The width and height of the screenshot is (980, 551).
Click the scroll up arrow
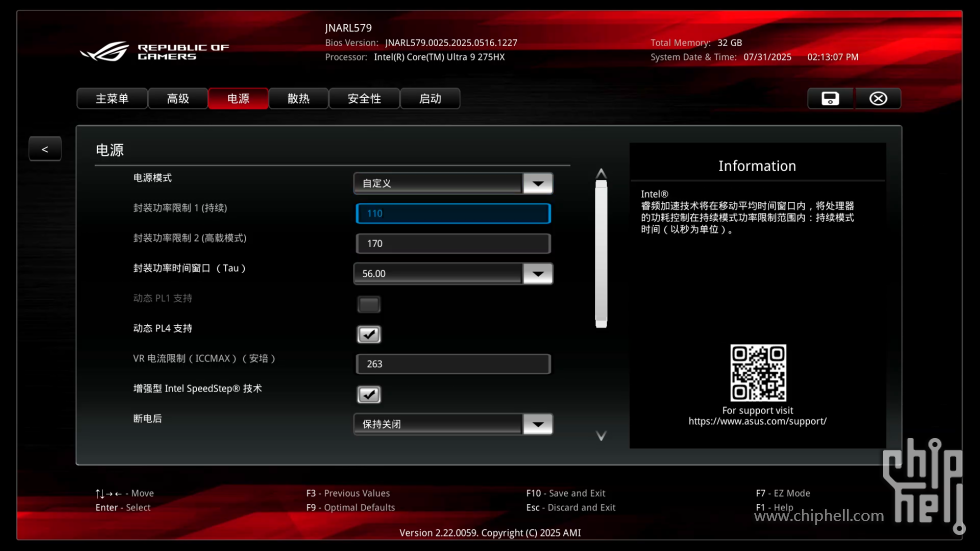601,173
